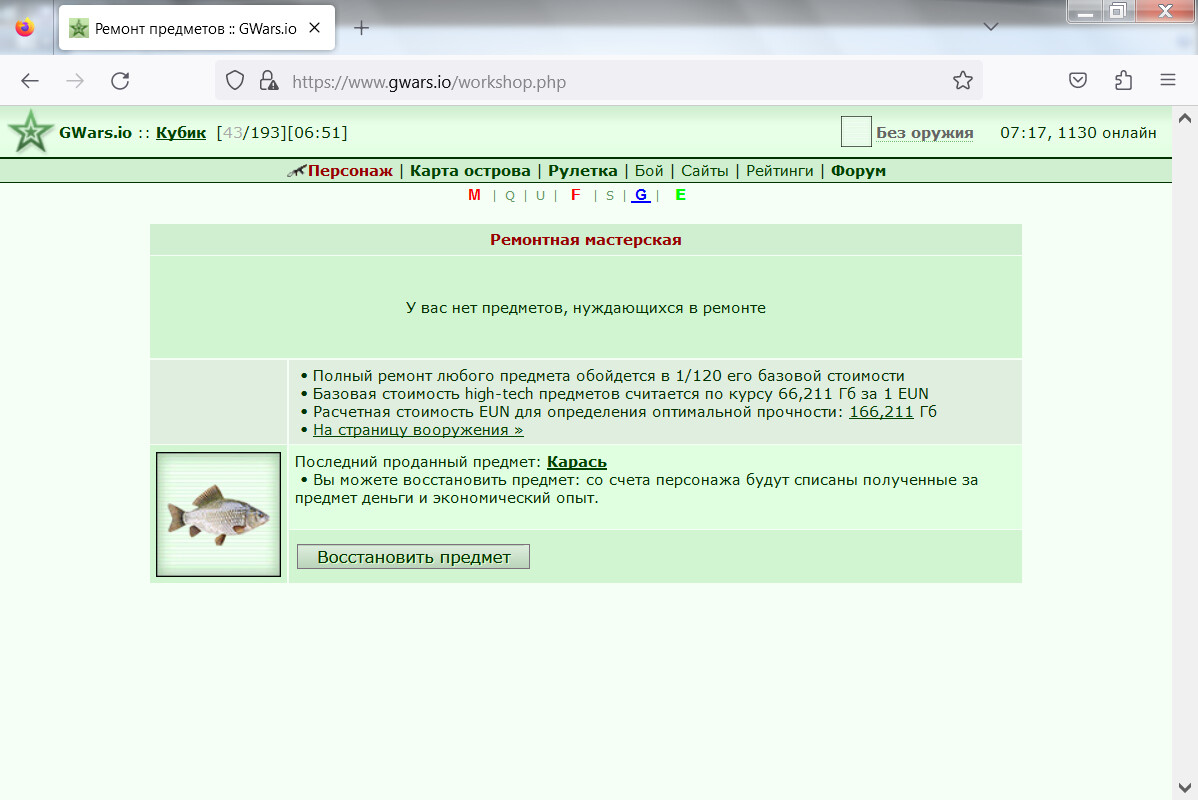1198x800 pixels.
Task: Click the U shortcut link
Action: pyautogui.click(x=540, y=196)
